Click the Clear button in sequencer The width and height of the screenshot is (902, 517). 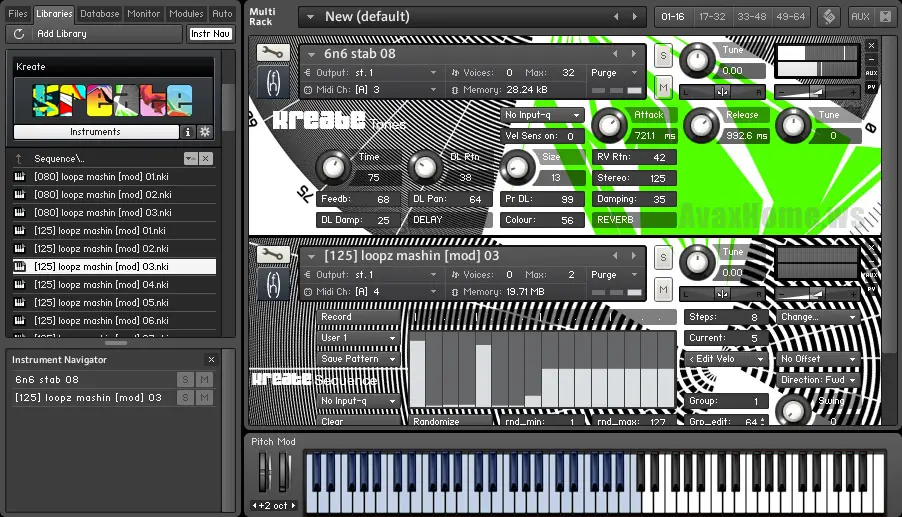coord(358,421)
